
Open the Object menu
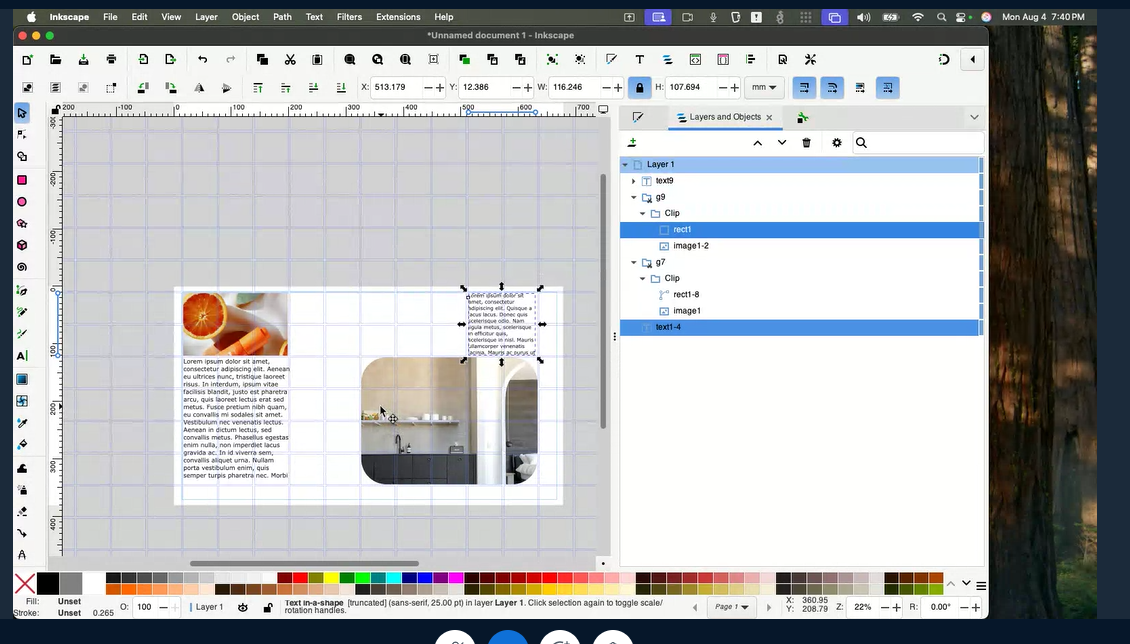(x=245, y=17)
